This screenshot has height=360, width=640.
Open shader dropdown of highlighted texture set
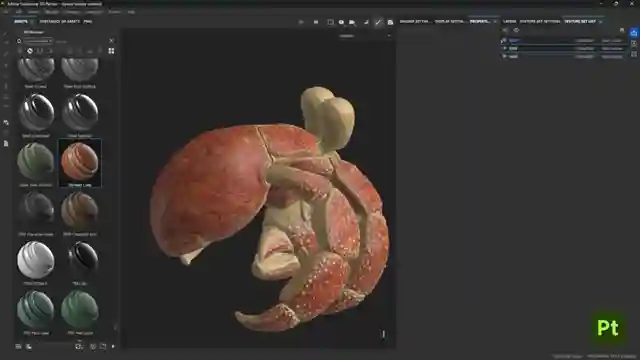611,40
